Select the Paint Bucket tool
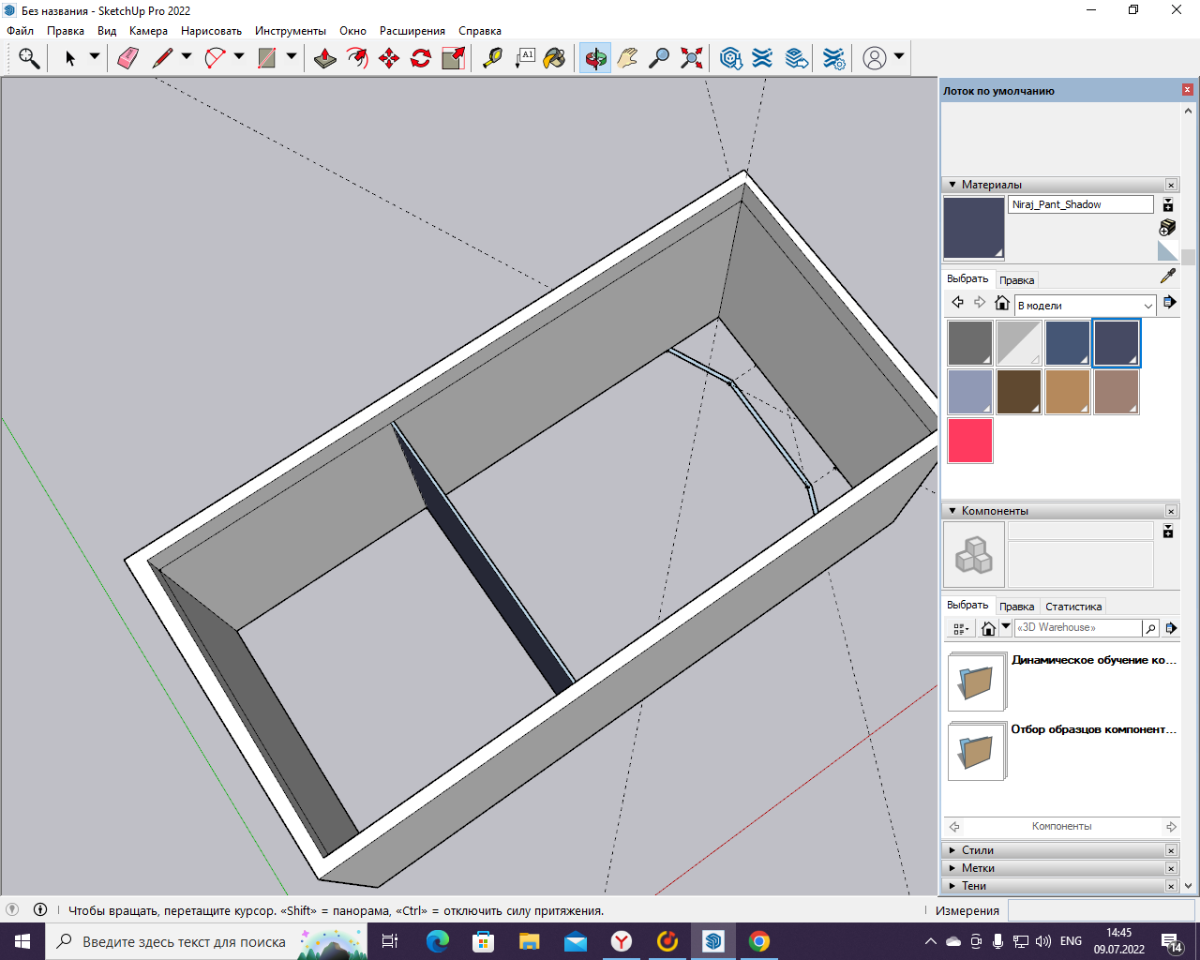The width and height of the screenshot is (1200, 960). [x=554, y=58]
